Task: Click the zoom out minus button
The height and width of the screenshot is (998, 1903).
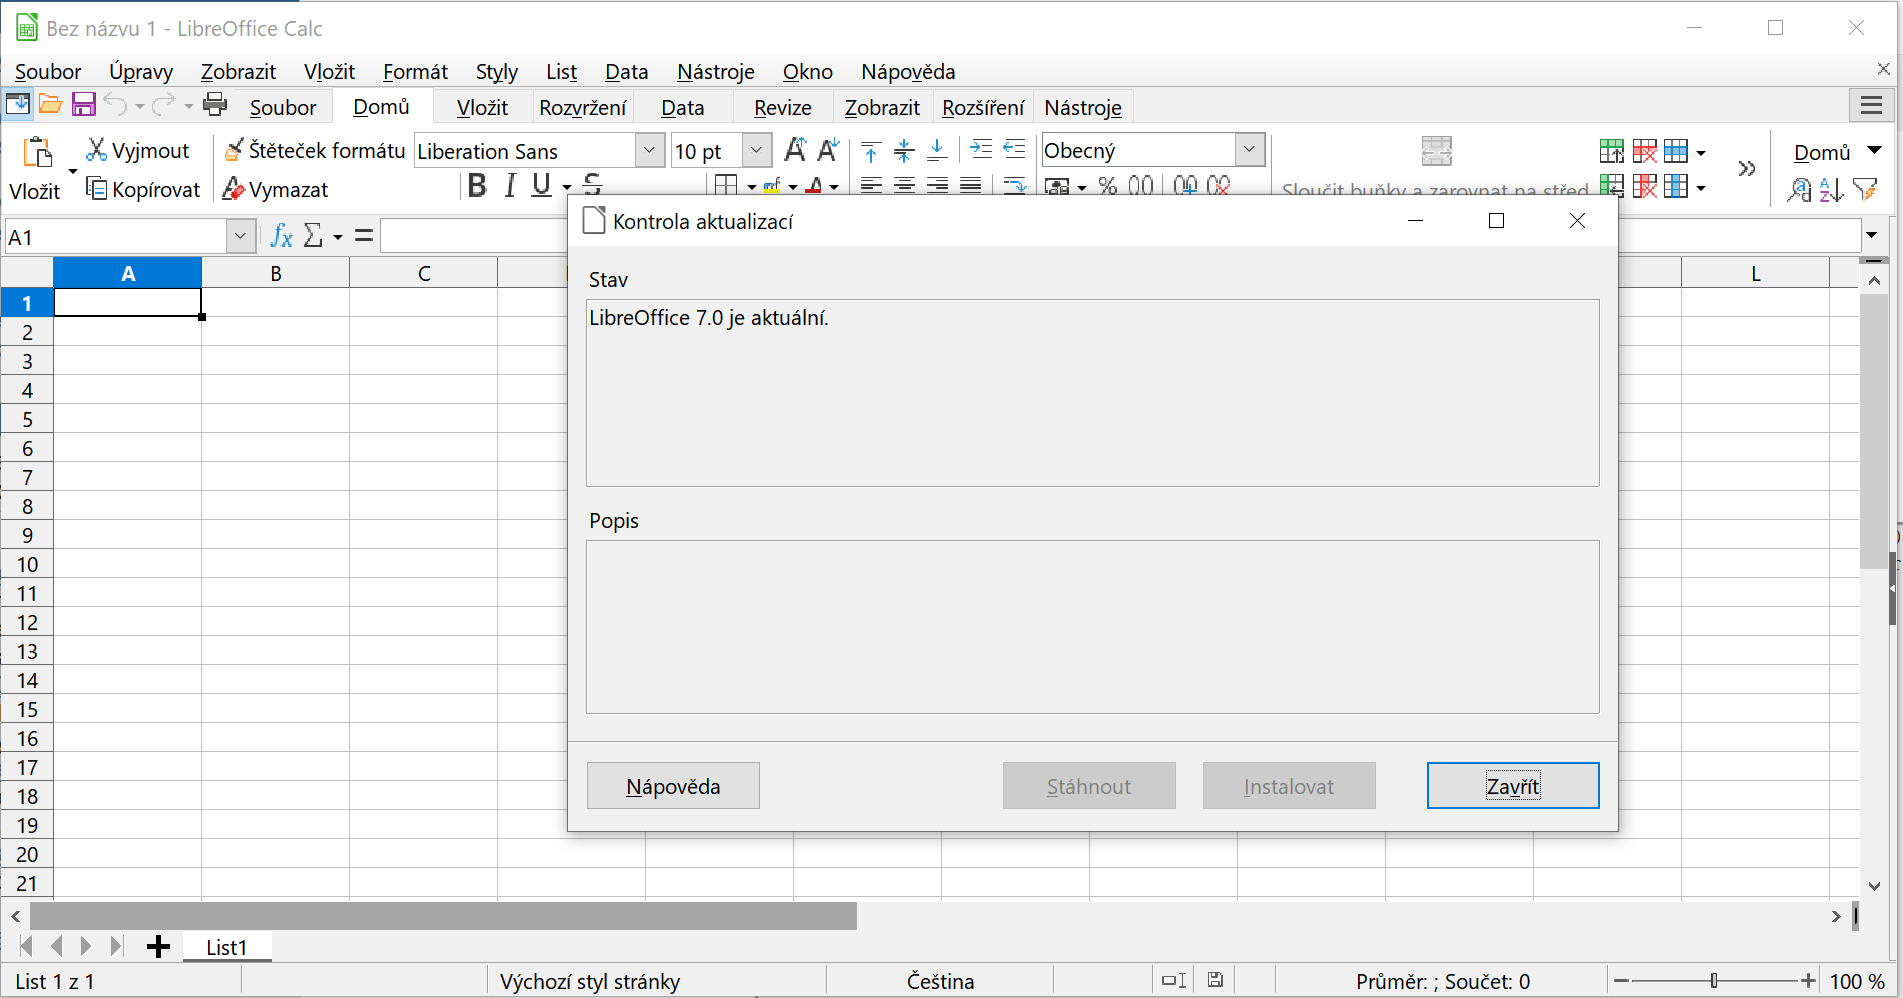Action: (1621, 981)
